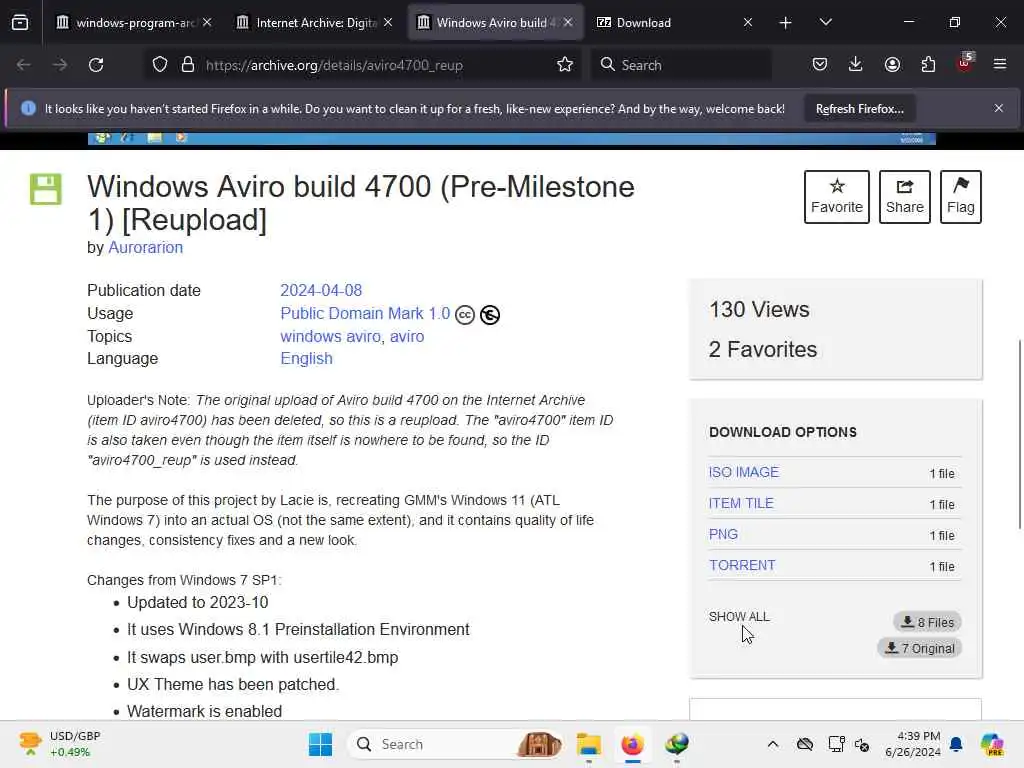Save page to Pocket
This screenshot has height=768, width=1024.
click(820, 65)
